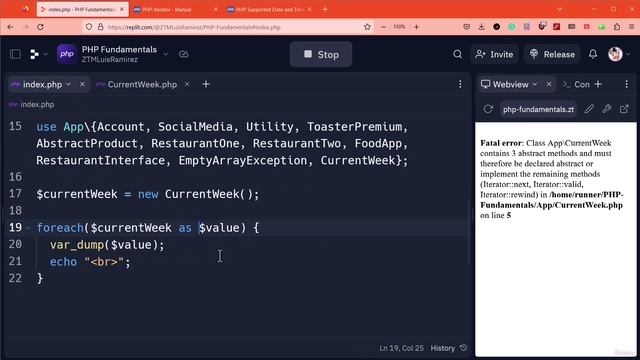Close the CurrentWeek.php tab
Screen dimensions: 640x360
pos(187,84)
